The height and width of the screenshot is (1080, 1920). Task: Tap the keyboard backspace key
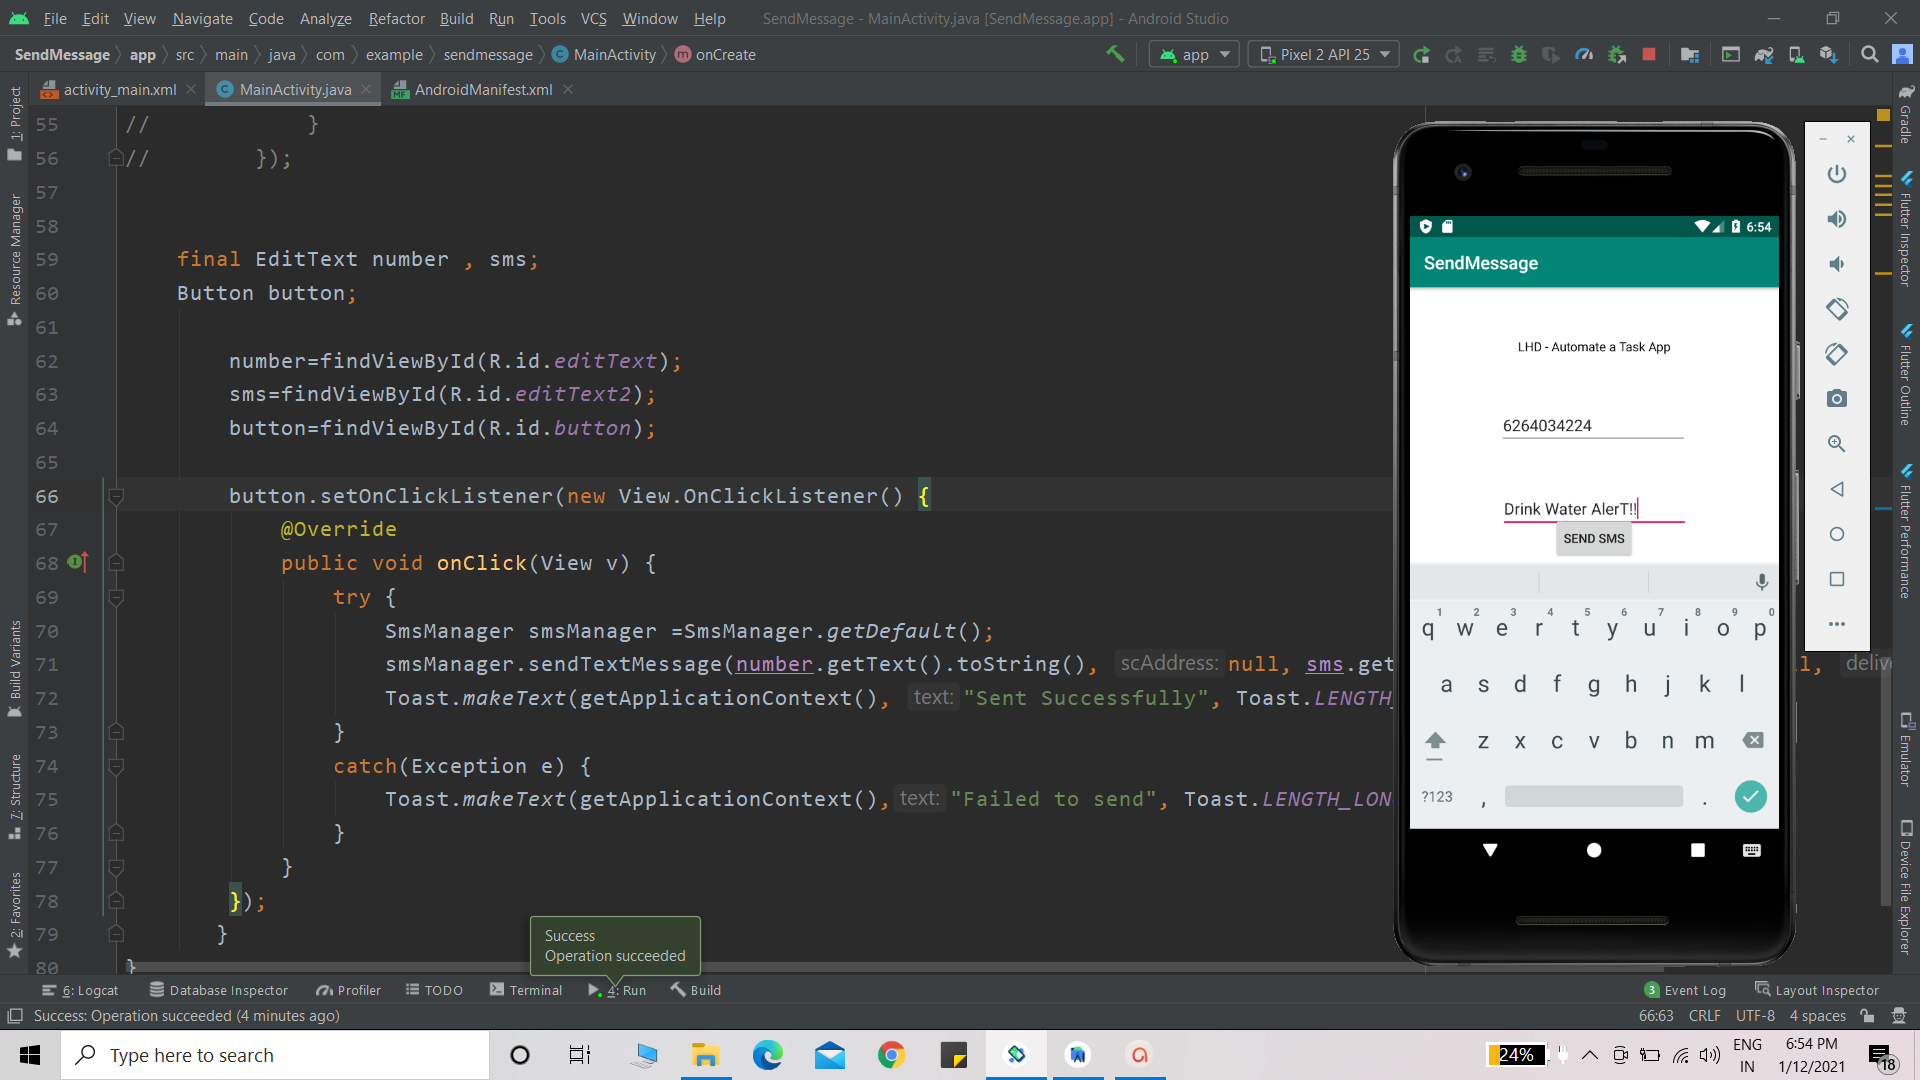[x=1753, y=740]
